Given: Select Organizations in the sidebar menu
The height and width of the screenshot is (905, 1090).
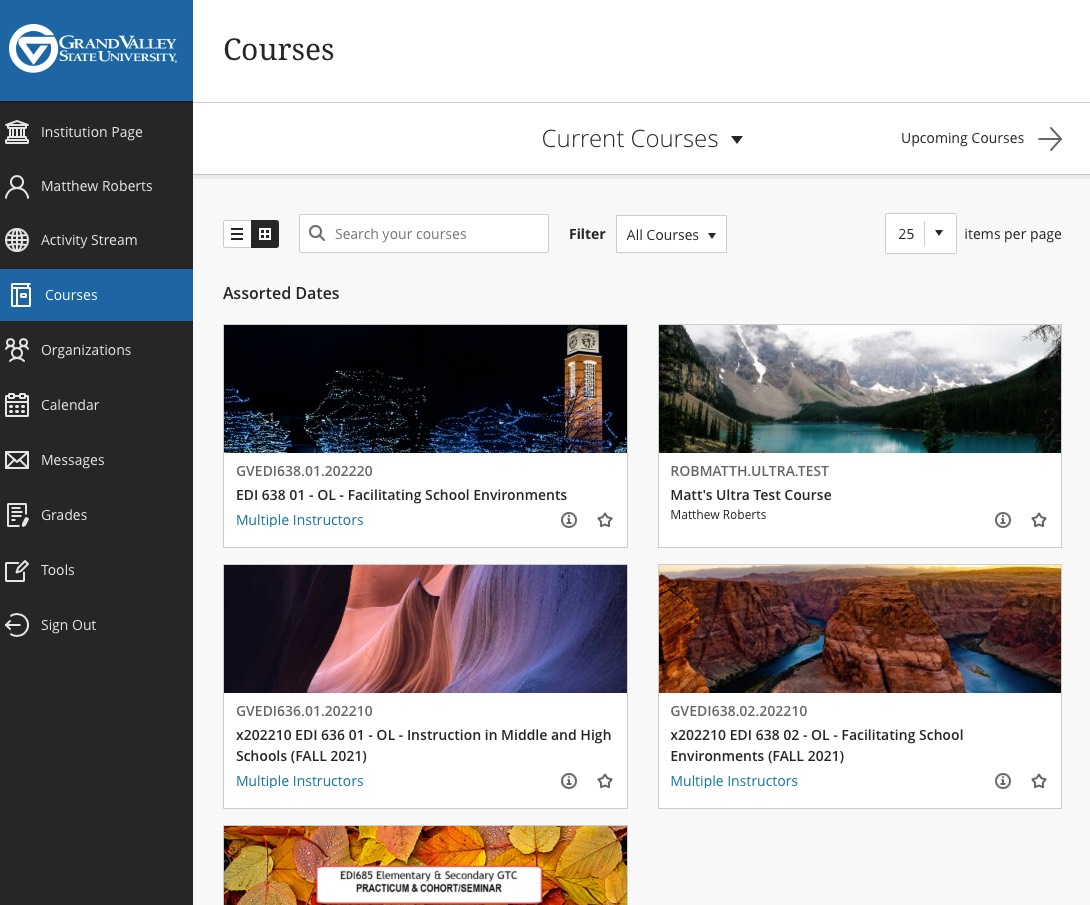Looking at the screenshot, I should click(x=86, y=350).
